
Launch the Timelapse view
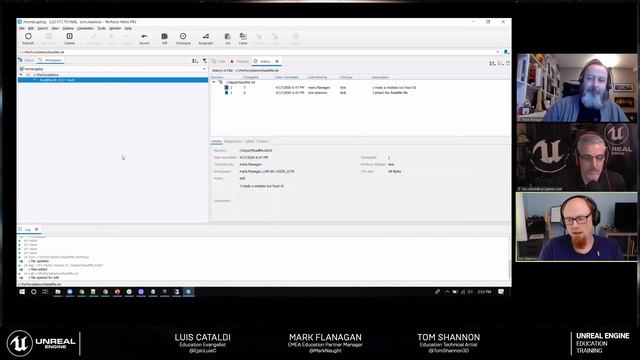tap(183, 38)
